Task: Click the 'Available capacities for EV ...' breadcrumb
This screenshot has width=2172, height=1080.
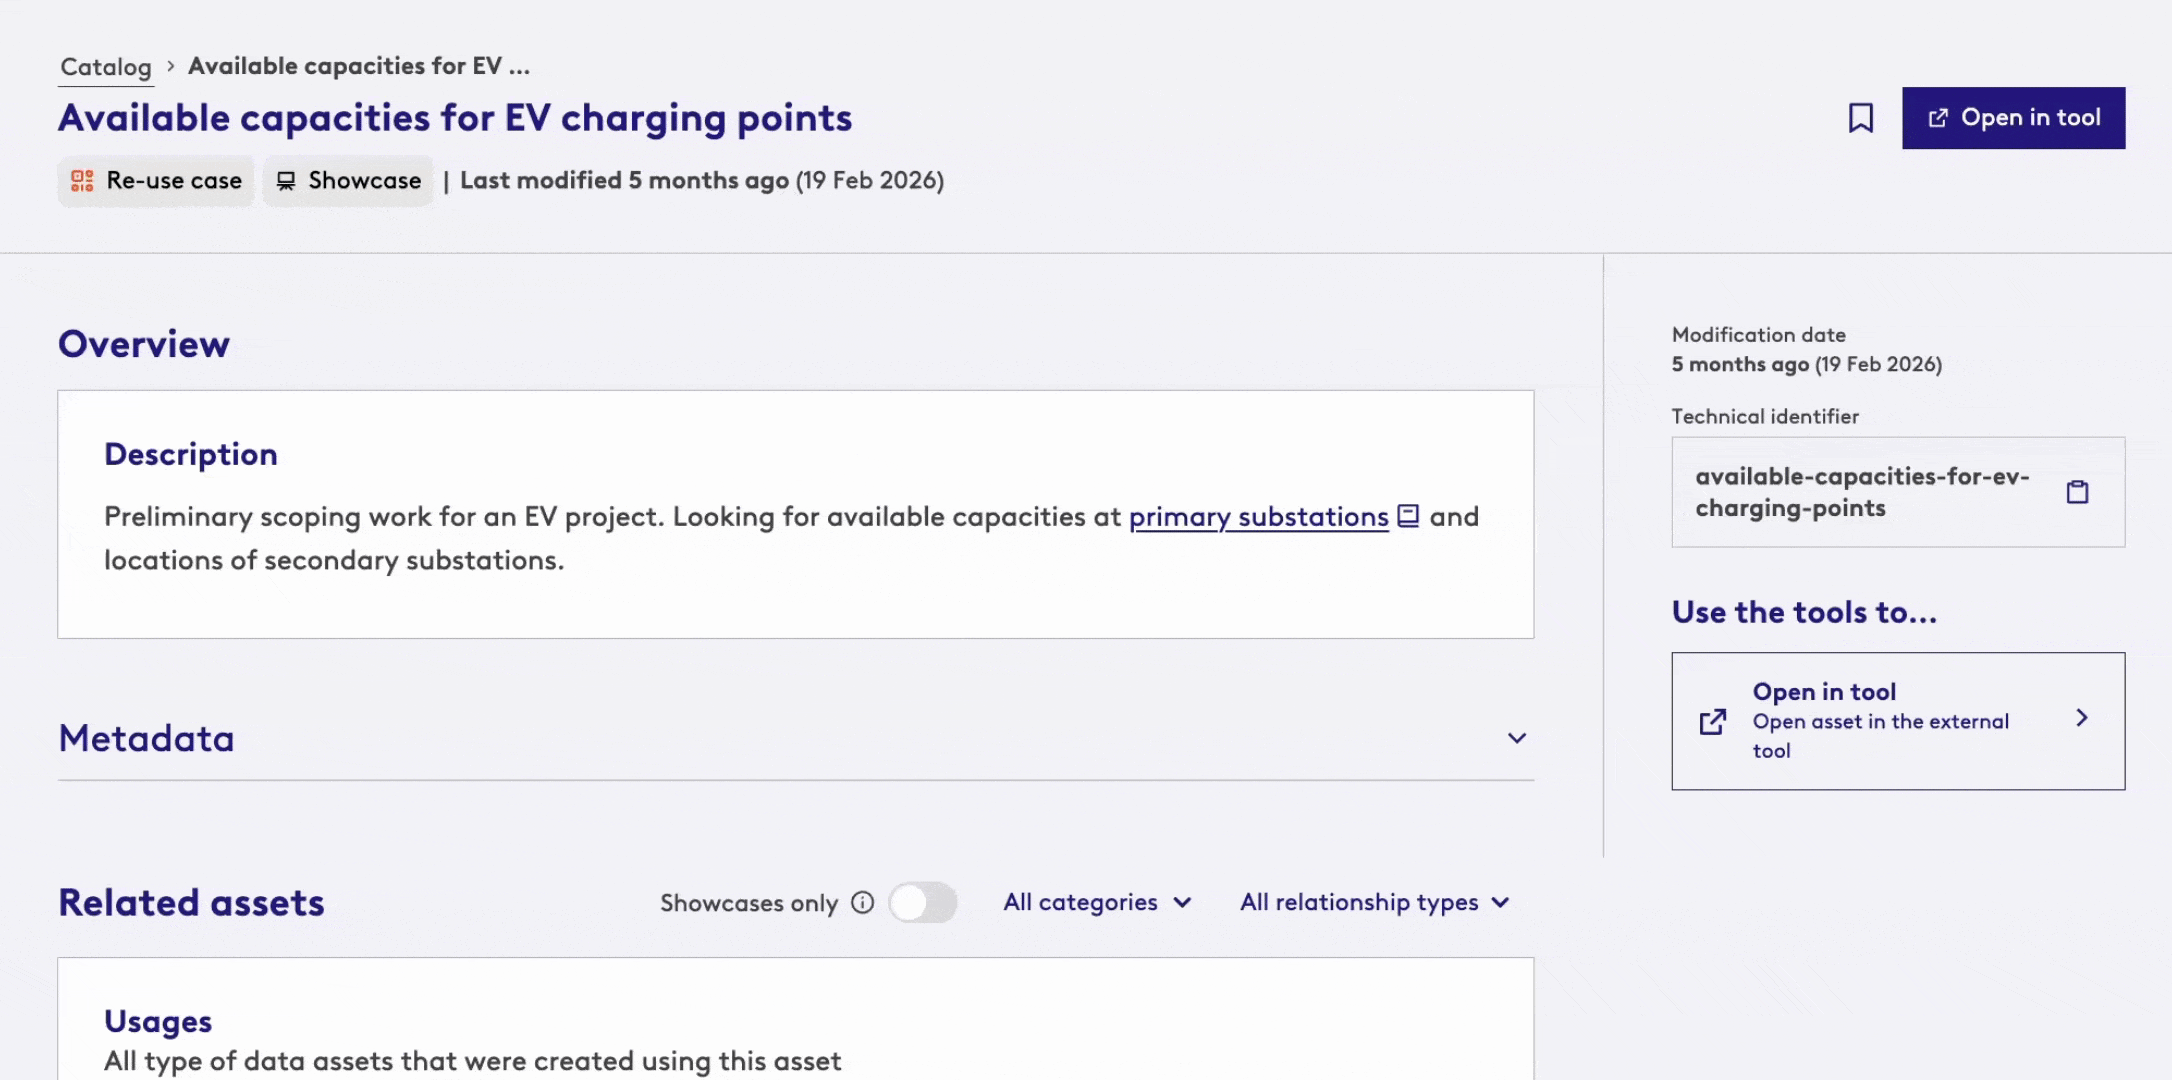Action: 359,66
